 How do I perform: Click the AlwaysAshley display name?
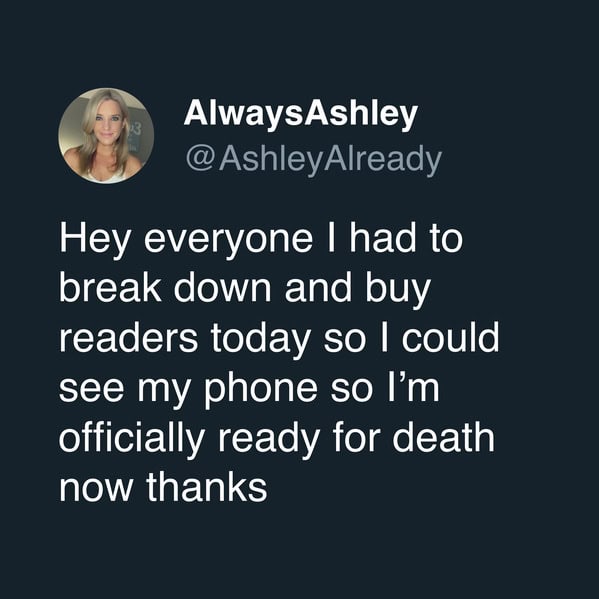(x=301, y=114)
